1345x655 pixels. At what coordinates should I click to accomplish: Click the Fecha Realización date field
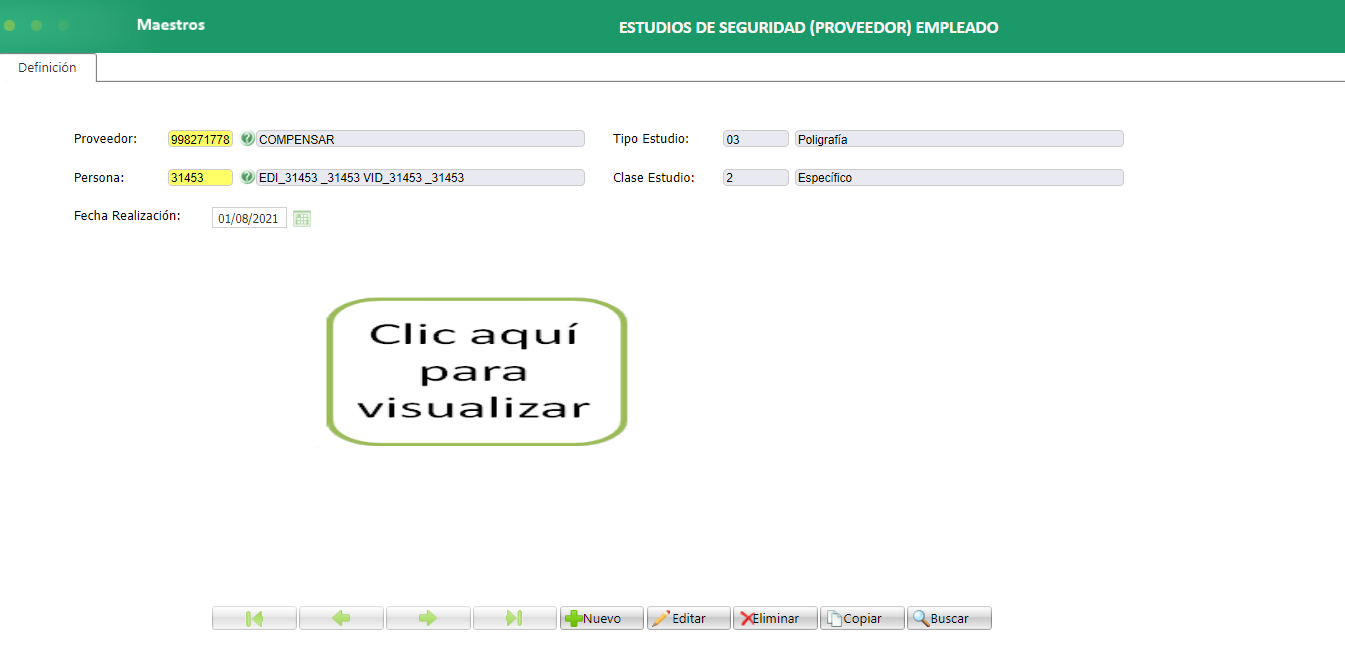pos(248,217)
